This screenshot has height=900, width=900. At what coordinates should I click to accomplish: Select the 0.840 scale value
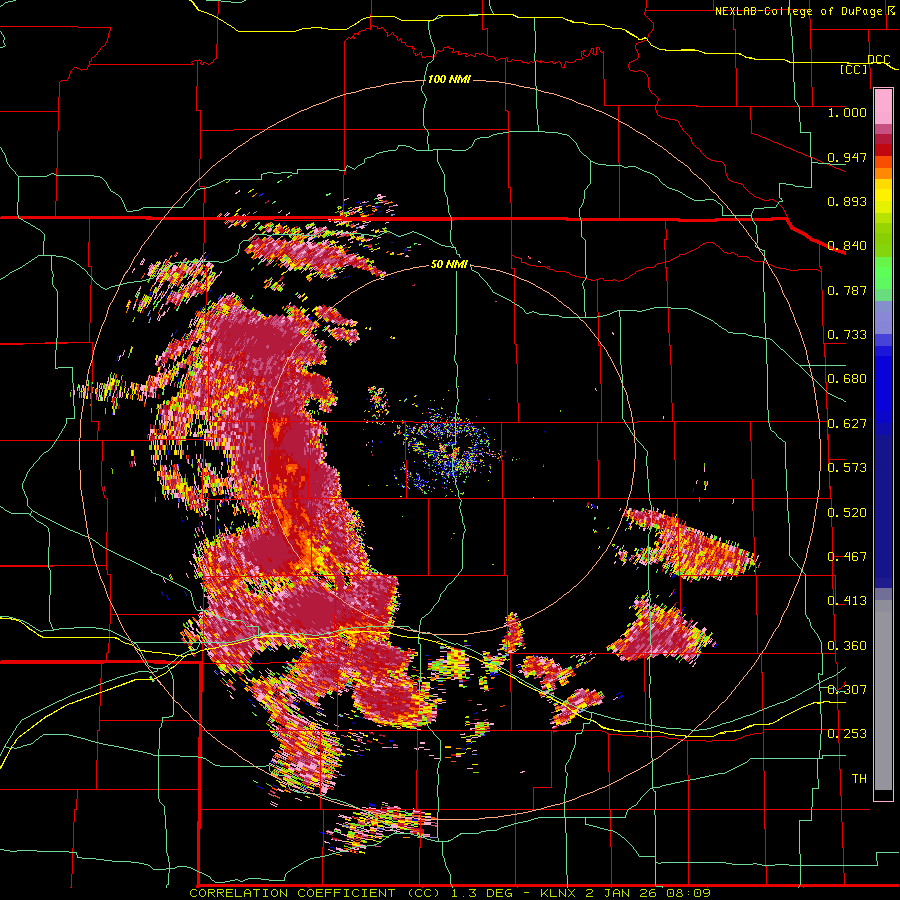tap(847, 246)
